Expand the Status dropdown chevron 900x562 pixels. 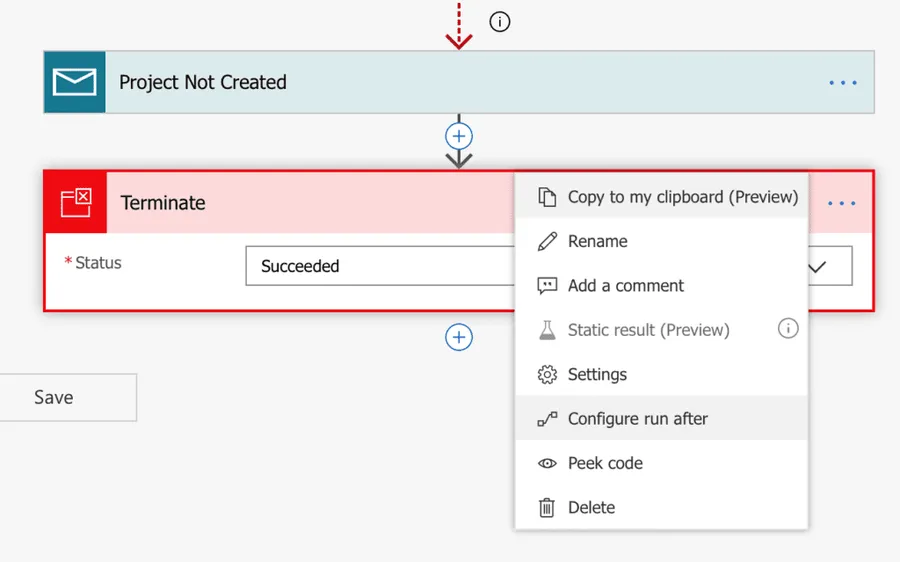pyautogui.click(x=818, y=267)
